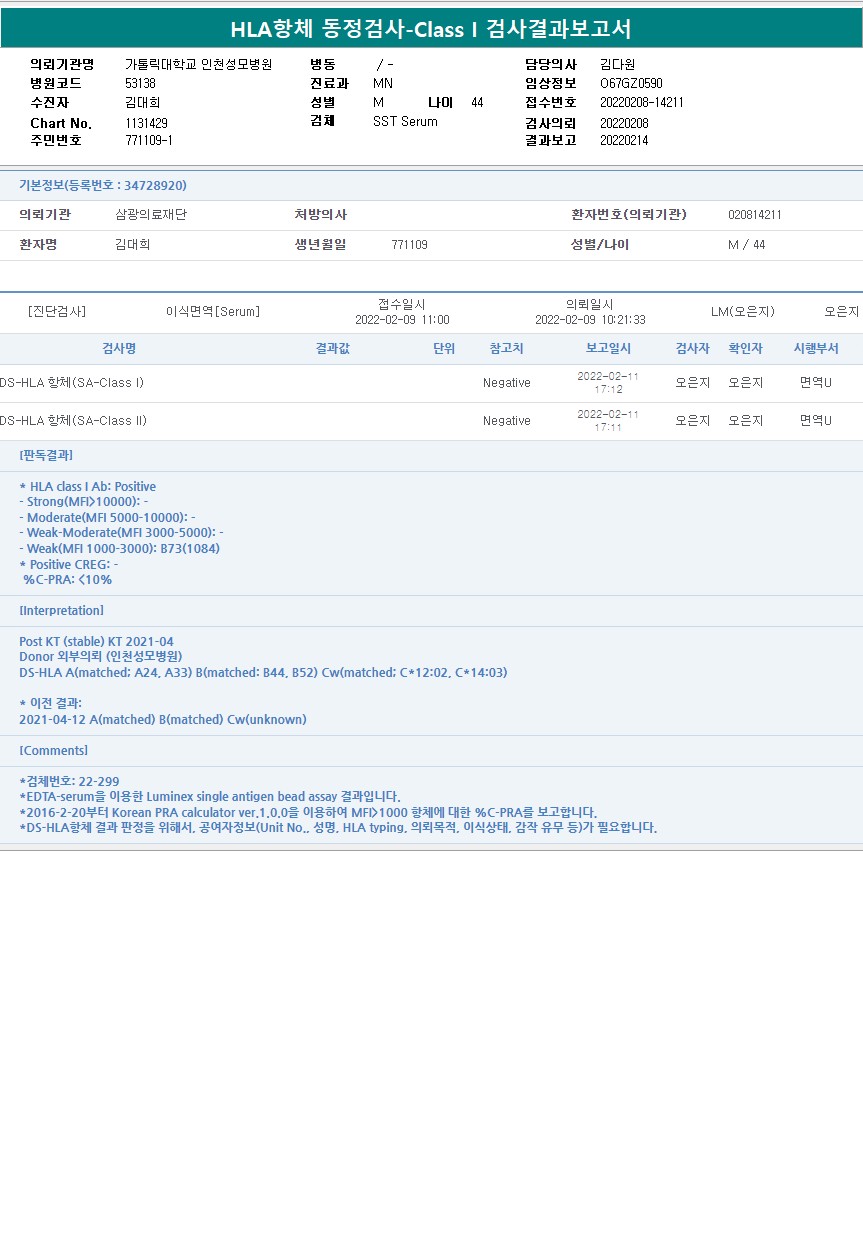Click the 'HLA class I Ab: Positive' line
Image resolution: width=863 pixels, height=1240 pixels.
tap(88, 487)
